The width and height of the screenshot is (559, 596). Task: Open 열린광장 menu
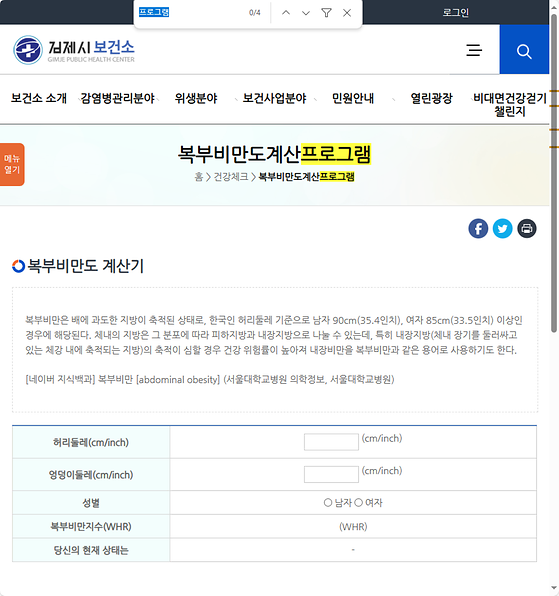[x=431, y=98]
